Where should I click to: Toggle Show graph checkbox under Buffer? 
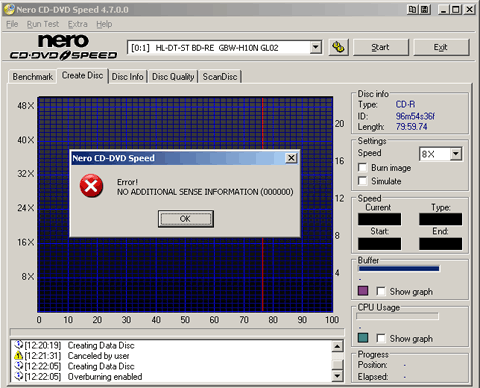pos(381,291)
